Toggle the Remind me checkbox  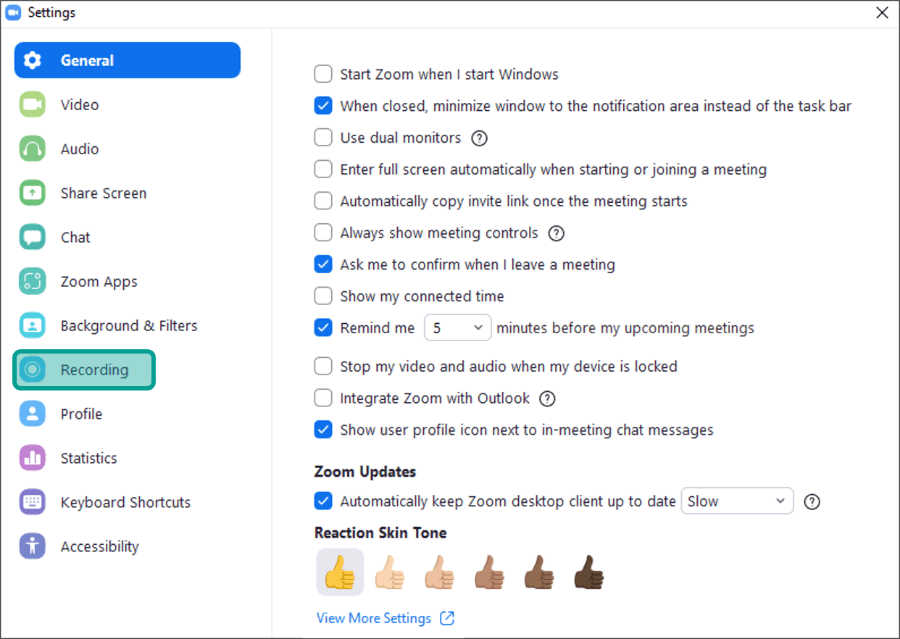[x=323, y=328]
